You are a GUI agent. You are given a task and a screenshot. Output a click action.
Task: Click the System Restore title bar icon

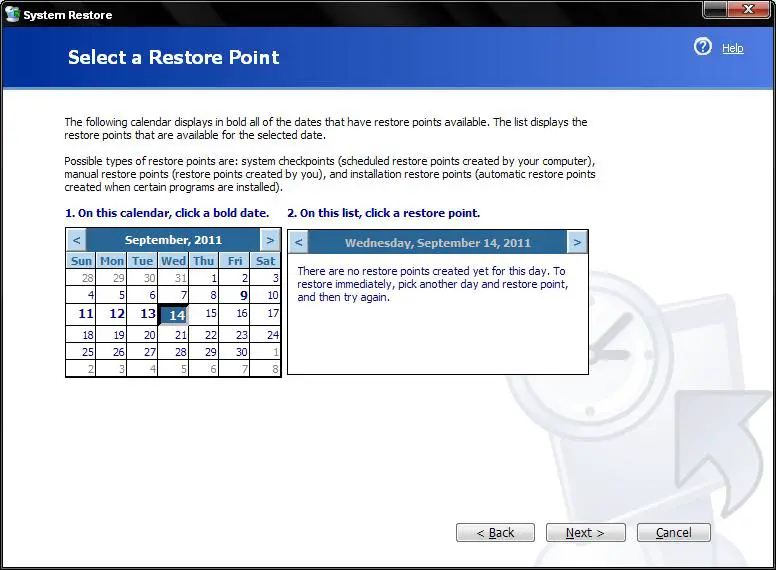coord(12,14)
